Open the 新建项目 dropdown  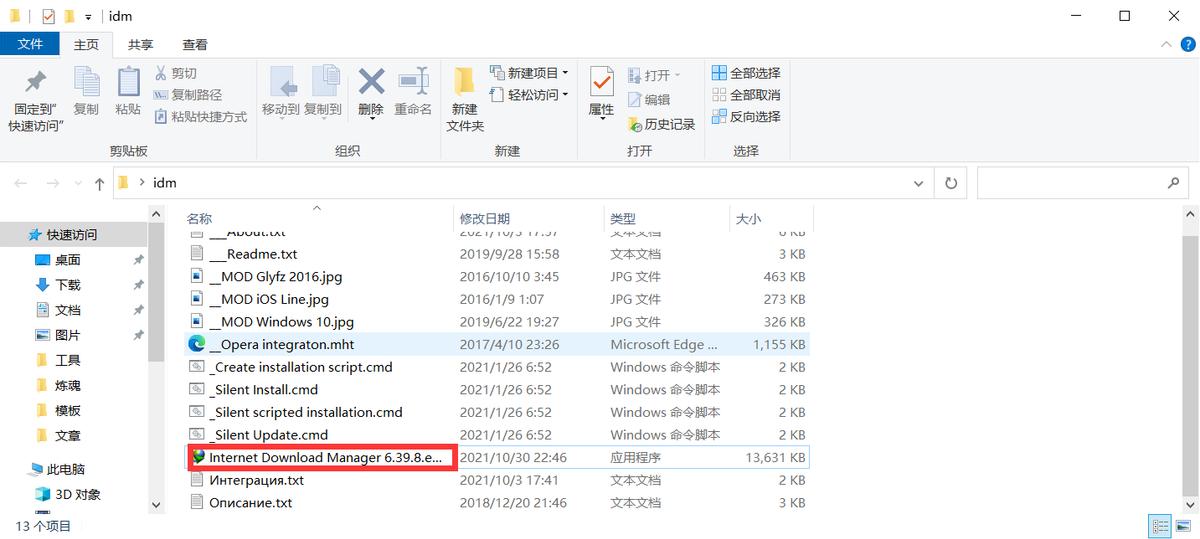[528, 73]
